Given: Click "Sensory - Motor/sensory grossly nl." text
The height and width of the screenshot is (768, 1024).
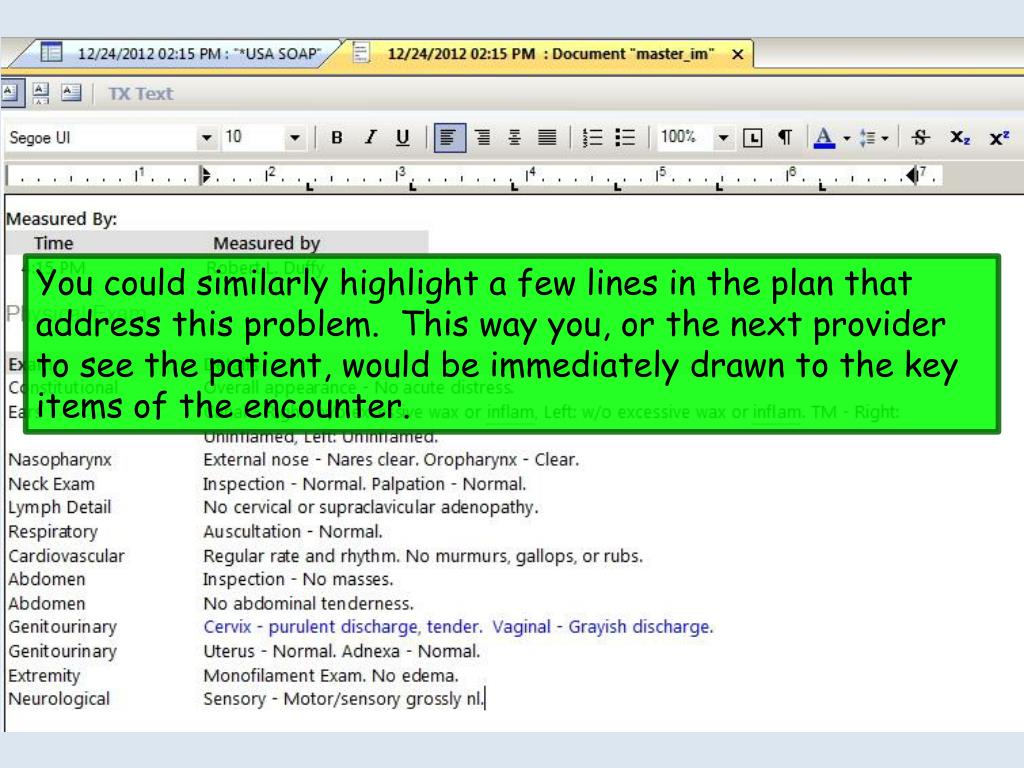Looking at the screenshot, I should [344, 699].
